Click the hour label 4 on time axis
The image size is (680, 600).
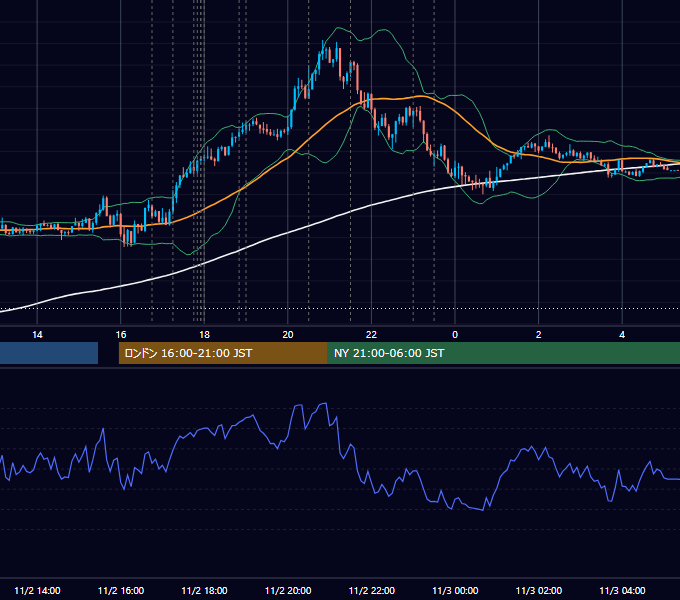(x=622, y=335)
